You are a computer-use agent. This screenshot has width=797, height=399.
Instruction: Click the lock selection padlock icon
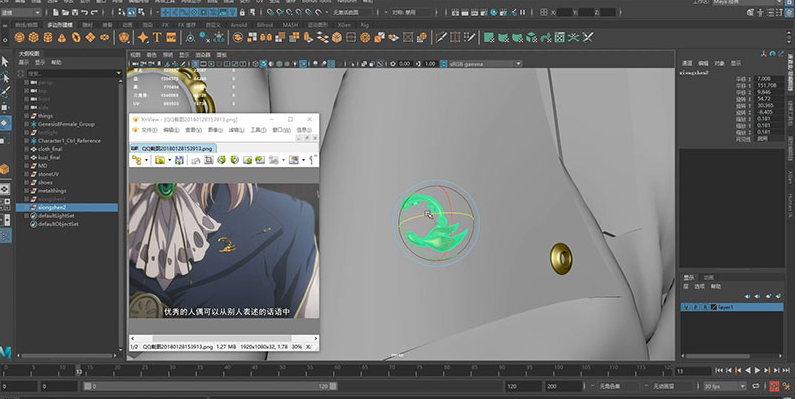(242, 12)
